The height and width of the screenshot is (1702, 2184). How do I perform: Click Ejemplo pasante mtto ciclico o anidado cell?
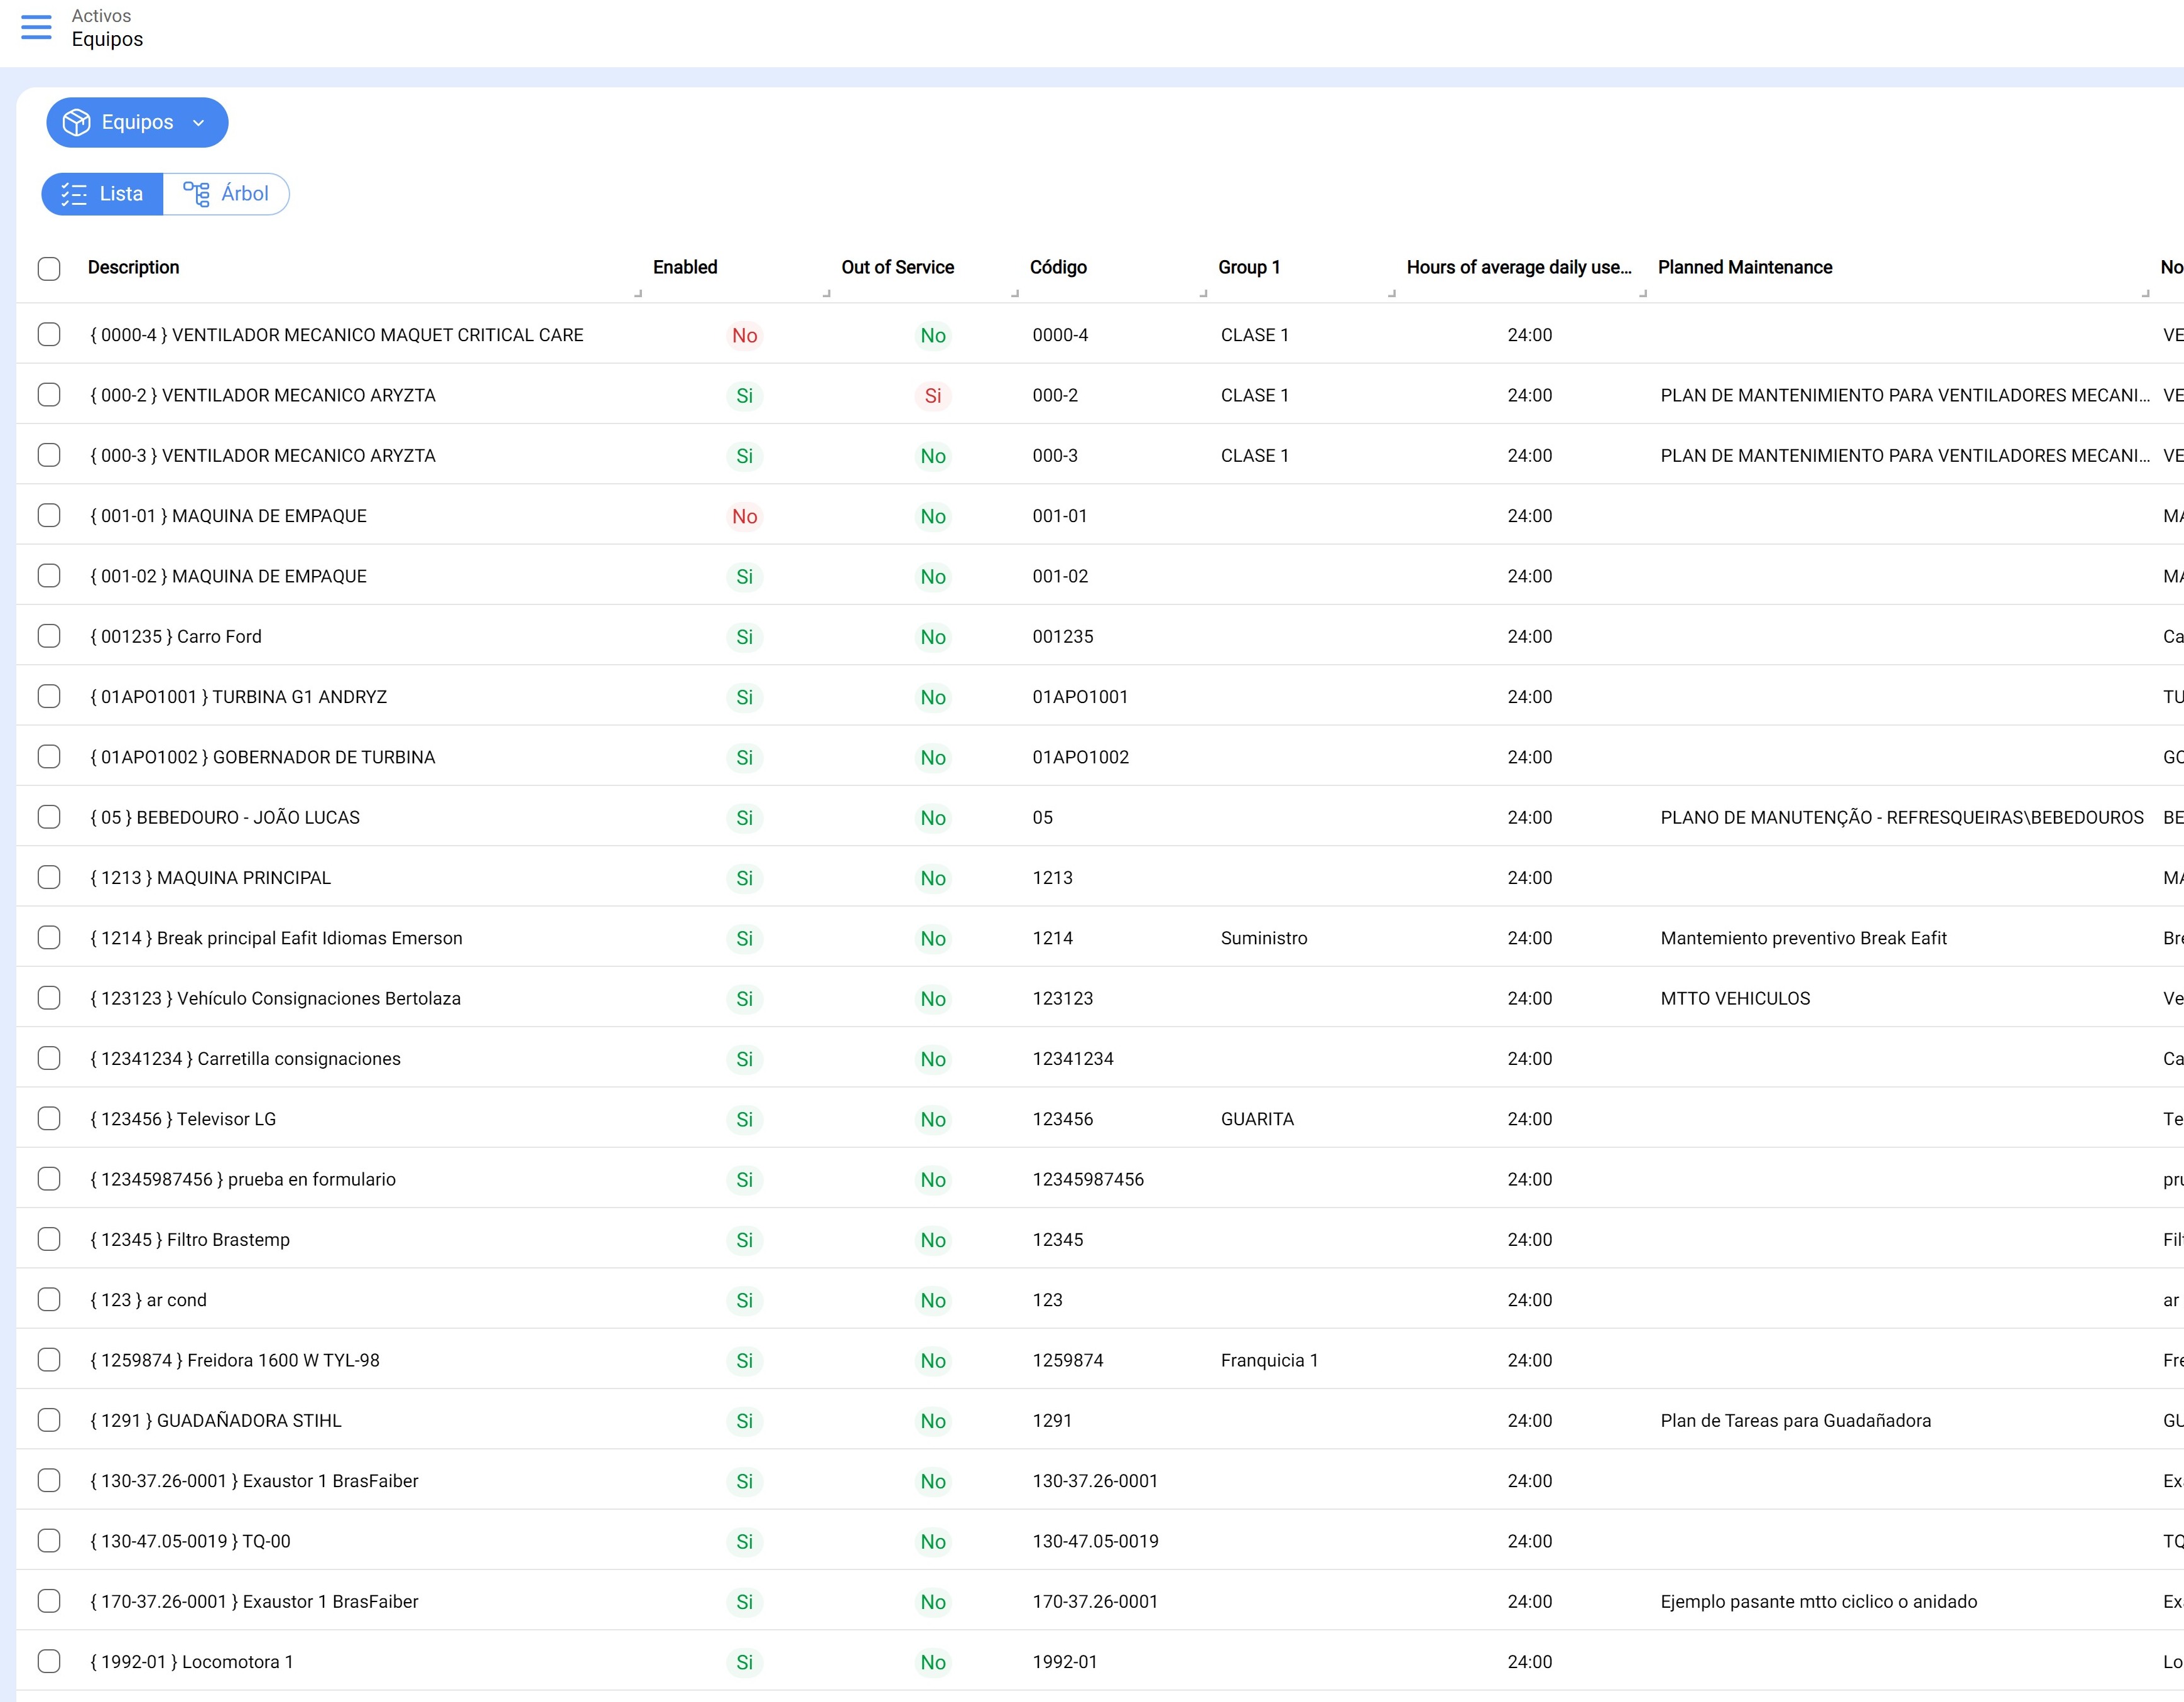[x=1819, y=1601]
